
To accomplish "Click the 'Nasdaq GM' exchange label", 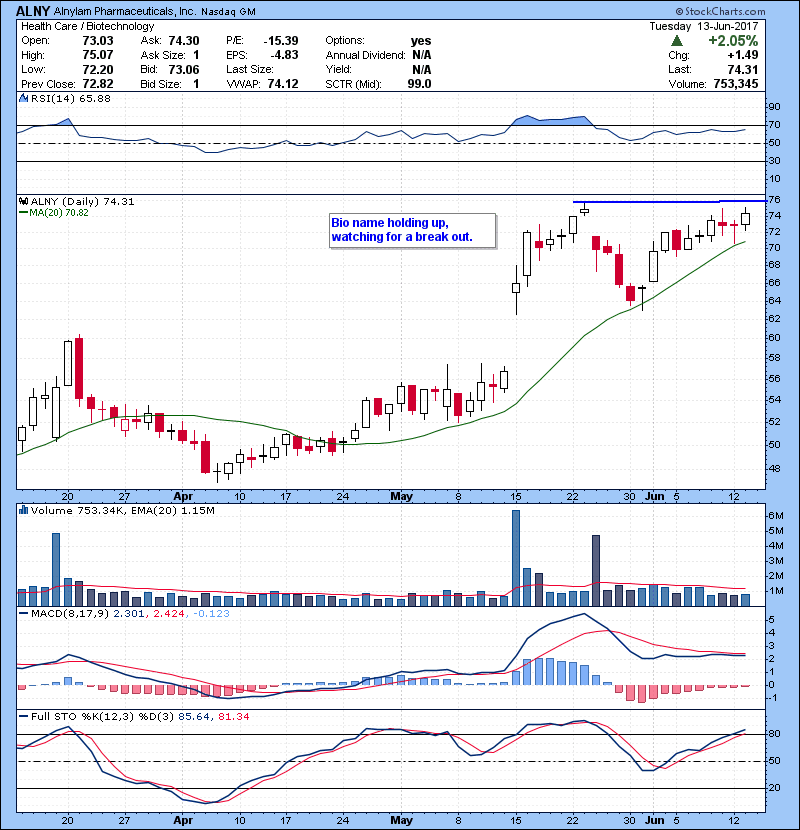I will coord(229,12).
